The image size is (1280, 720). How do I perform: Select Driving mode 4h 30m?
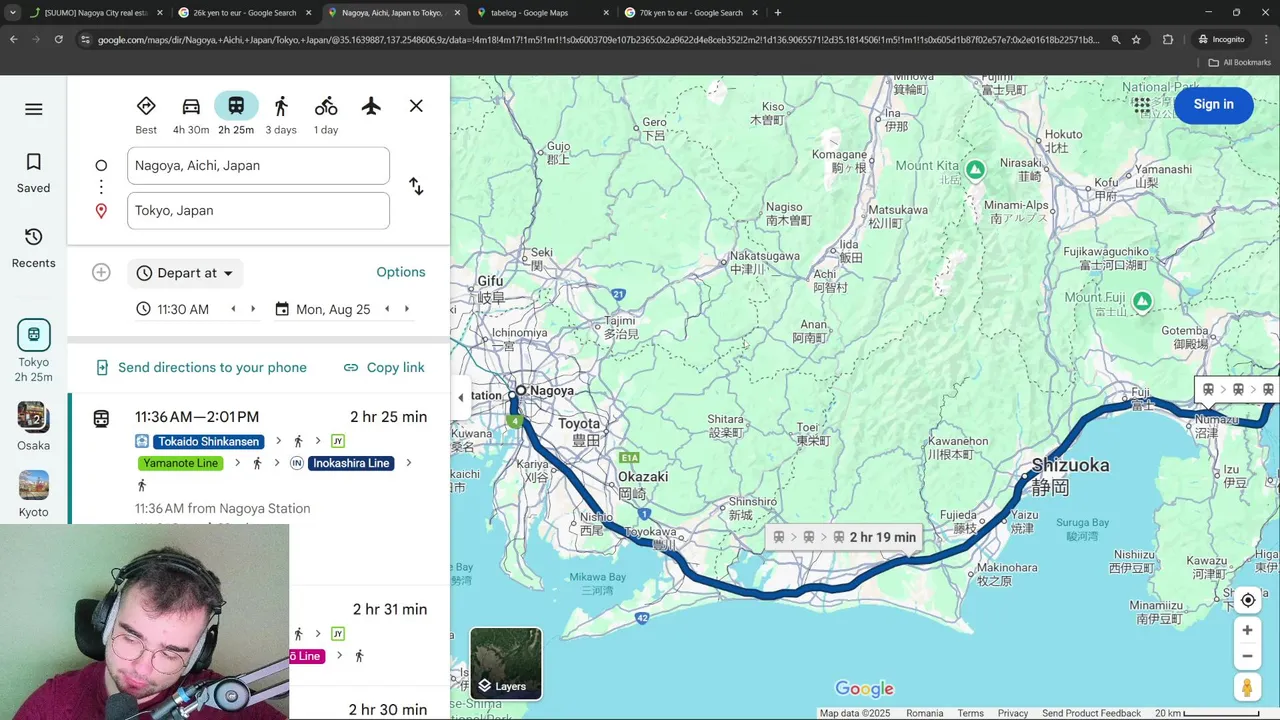tap(191, 115)
